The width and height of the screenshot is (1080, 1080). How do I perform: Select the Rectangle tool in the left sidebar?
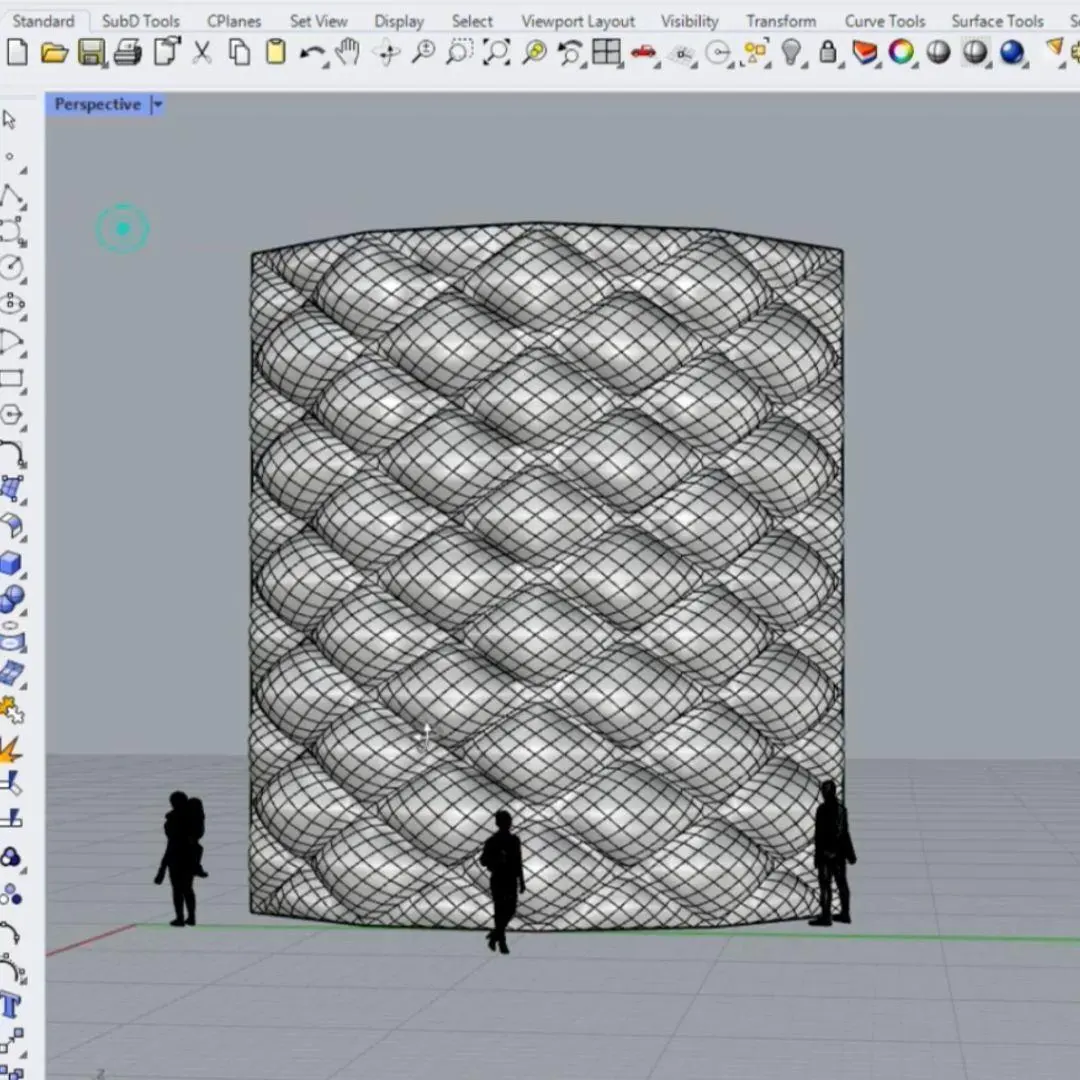point(11,379)
